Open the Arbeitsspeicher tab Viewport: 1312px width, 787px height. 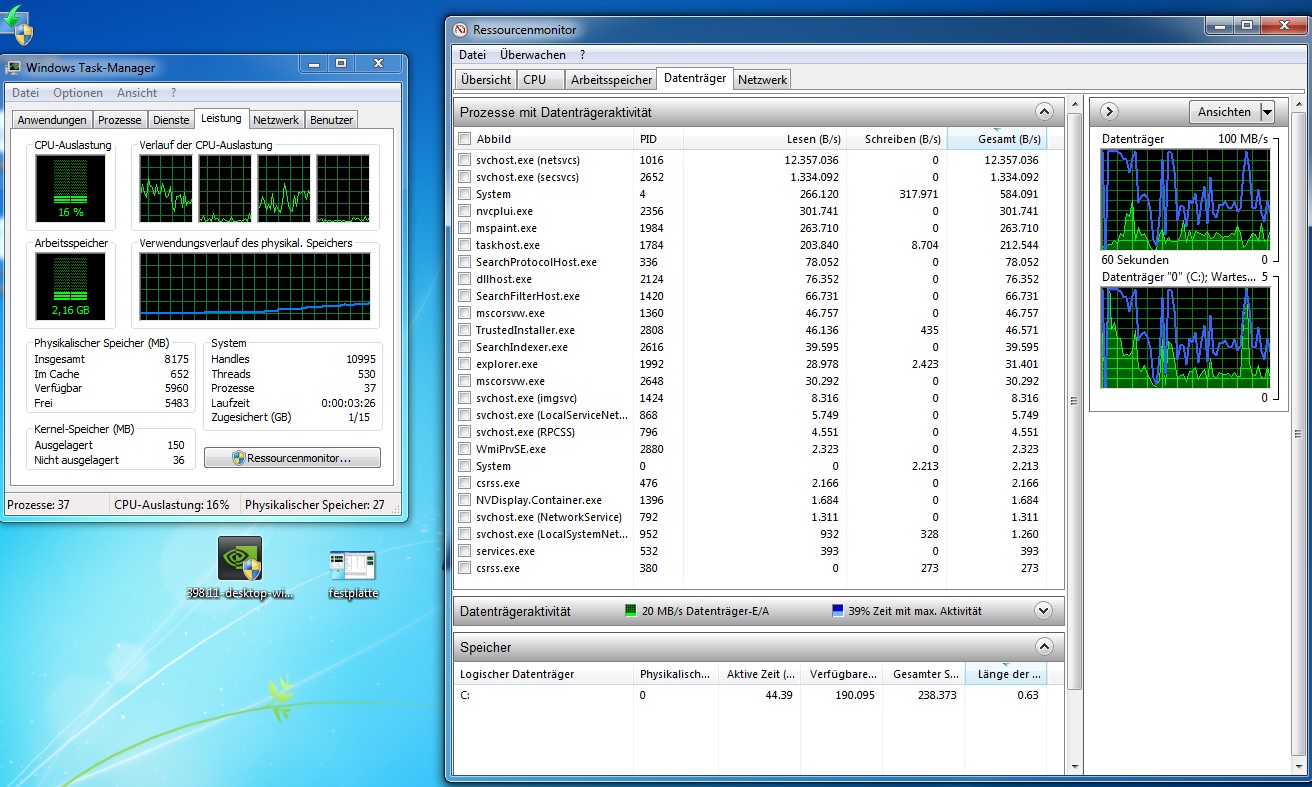pyautogui.click(x=611, y=80)
